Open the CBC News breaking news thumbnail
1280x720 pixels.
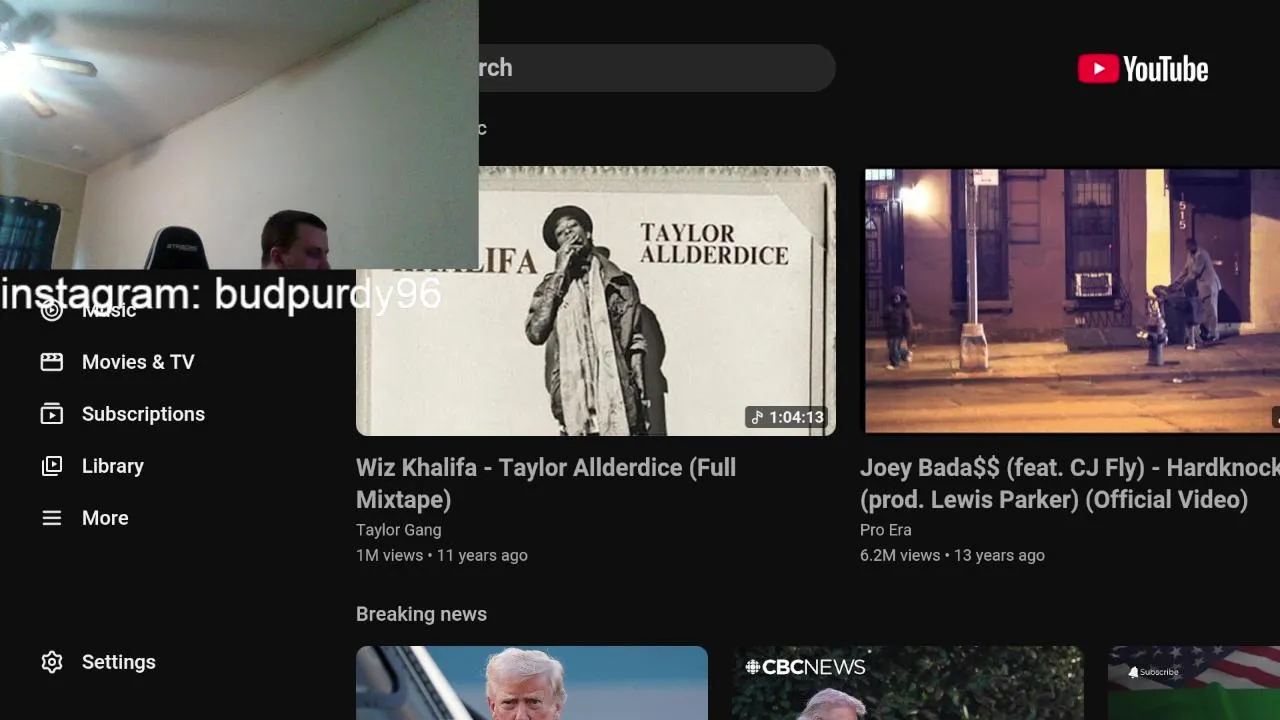[908, 683]
